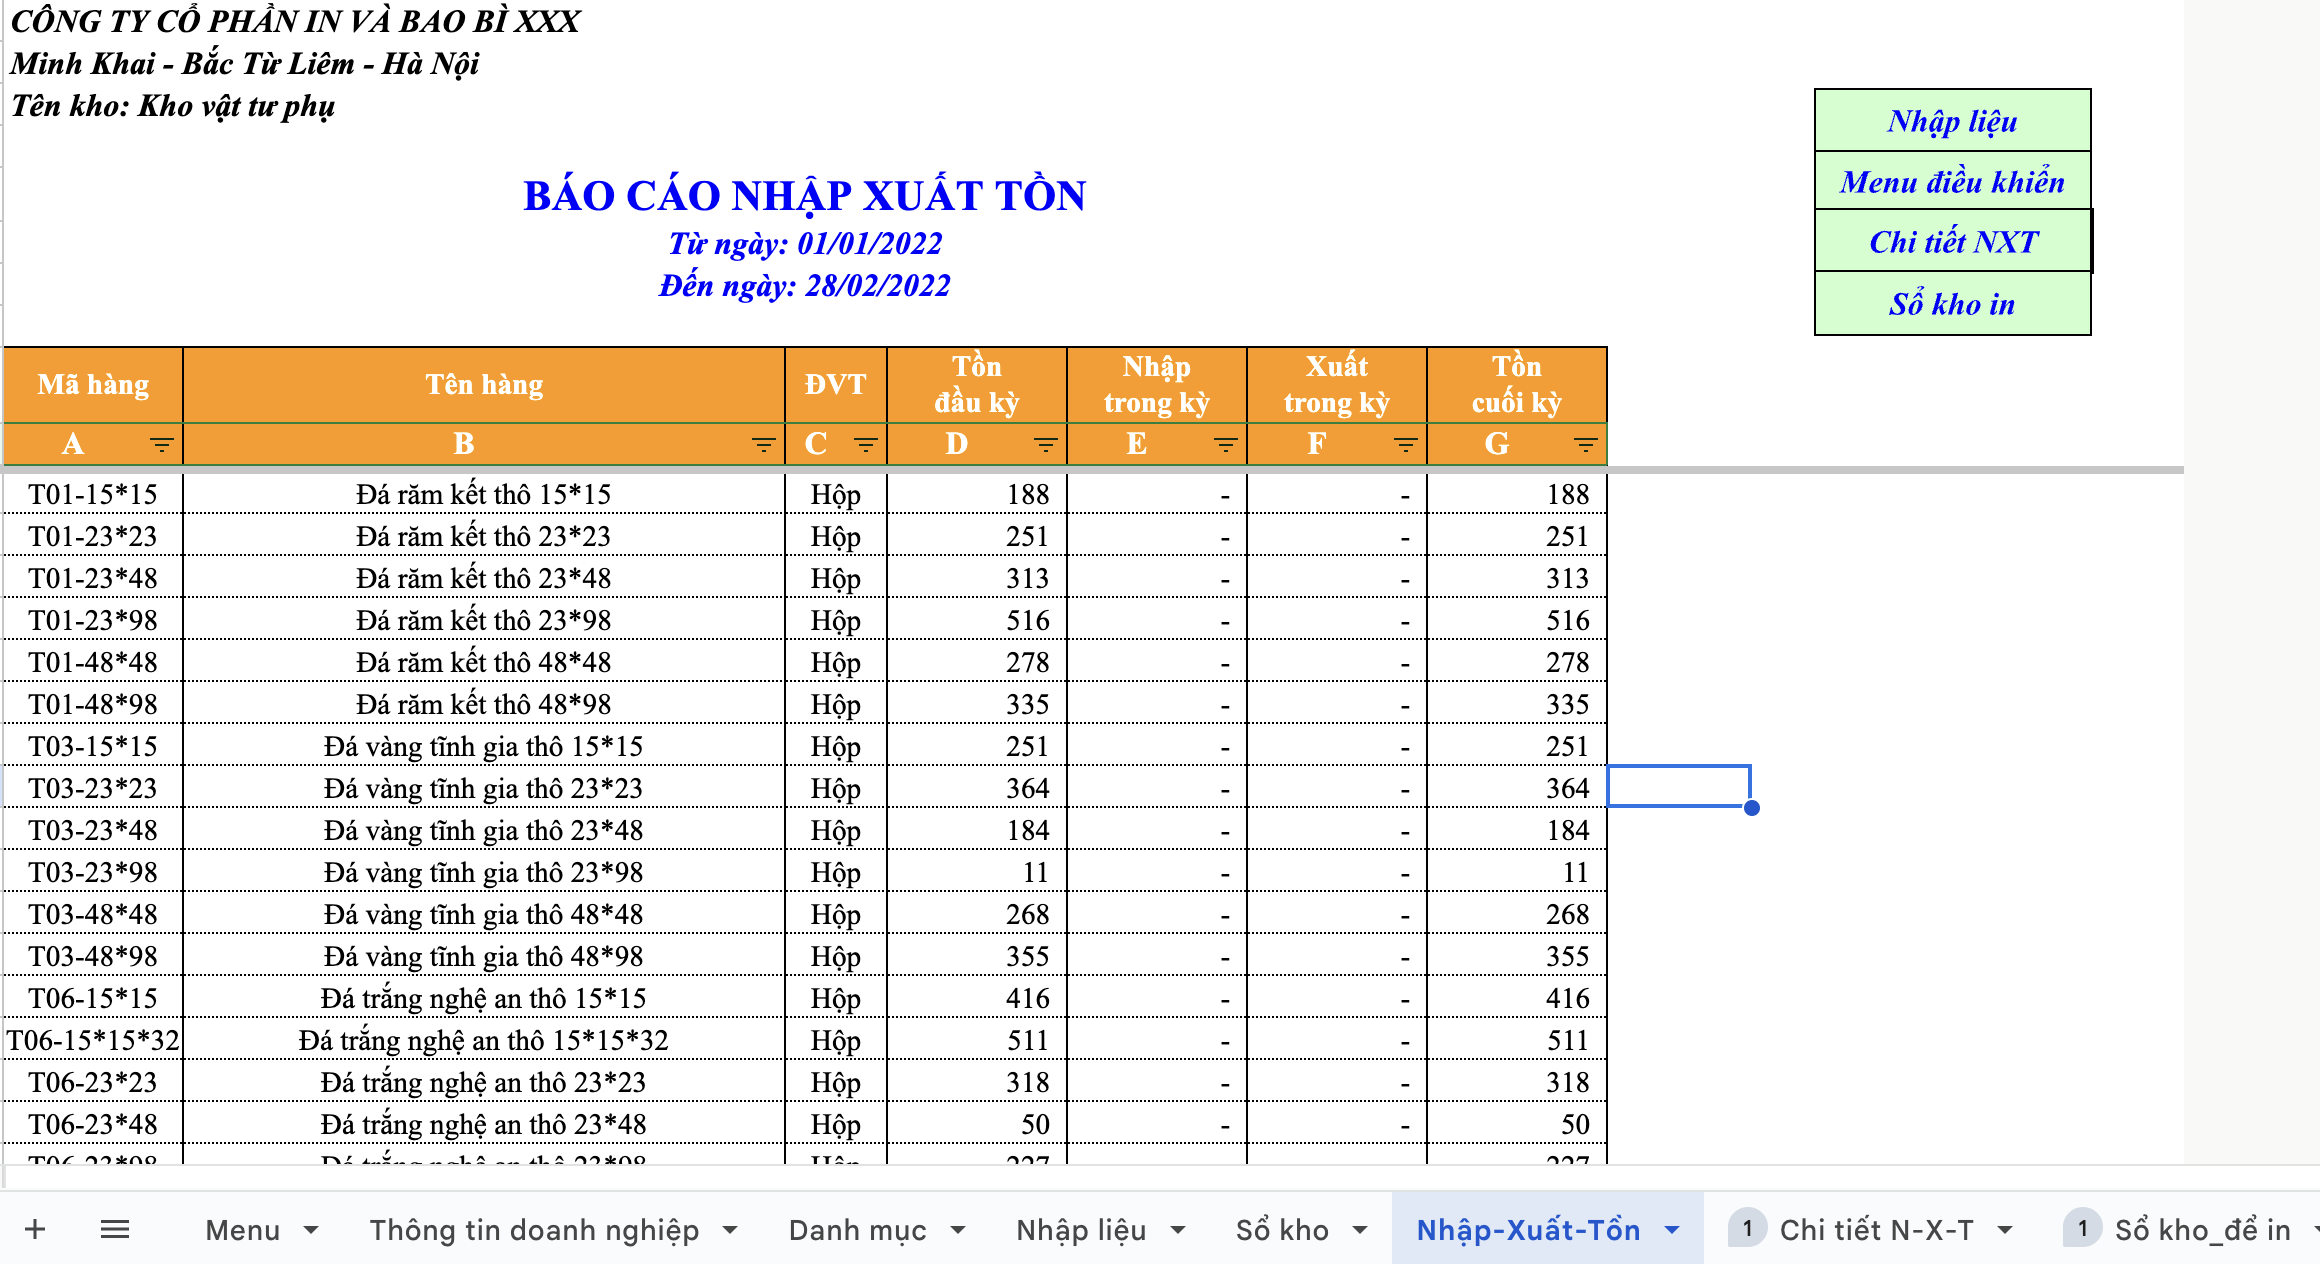Screen dimensions: 2320x1264
Task: Switch to the Chi tiết N-X-T sheet
Action: [1877, 1230]
